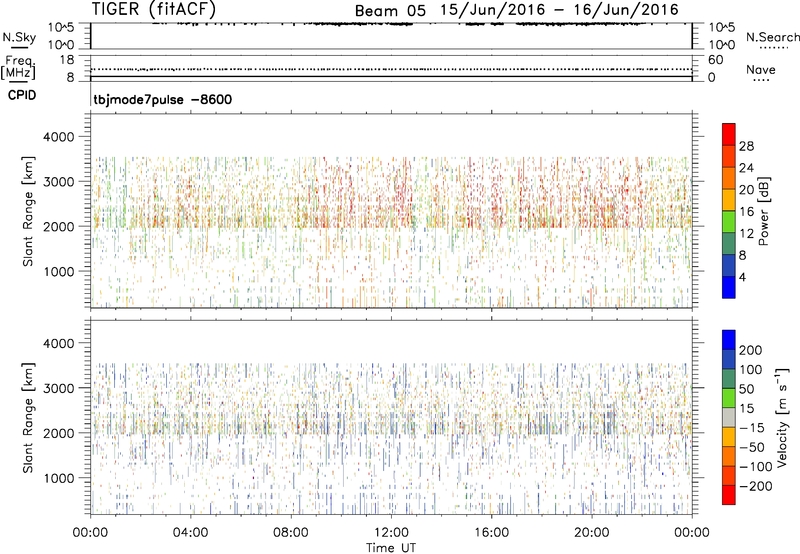Pick the bottom red Velocity colorbar segment
Viewport: 800px width, 554px height.
(x=729, y=495)
